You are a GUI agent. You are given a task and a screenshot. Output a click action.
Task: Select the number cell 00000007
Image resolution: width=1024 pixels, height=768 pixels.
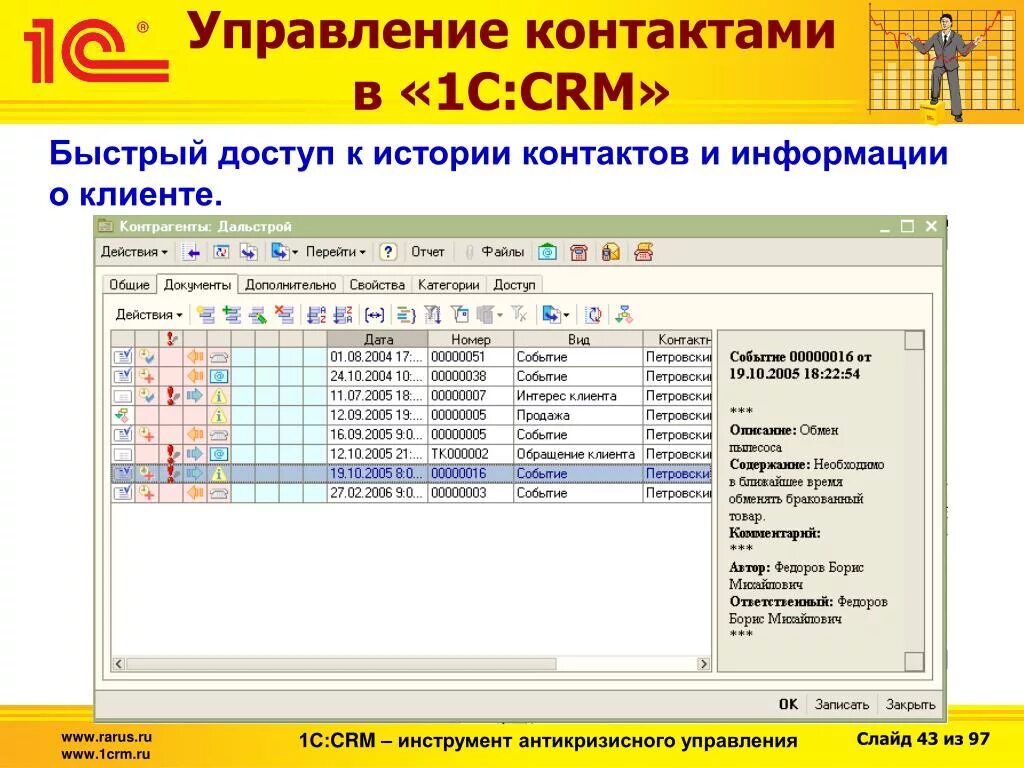click(470, 396)
